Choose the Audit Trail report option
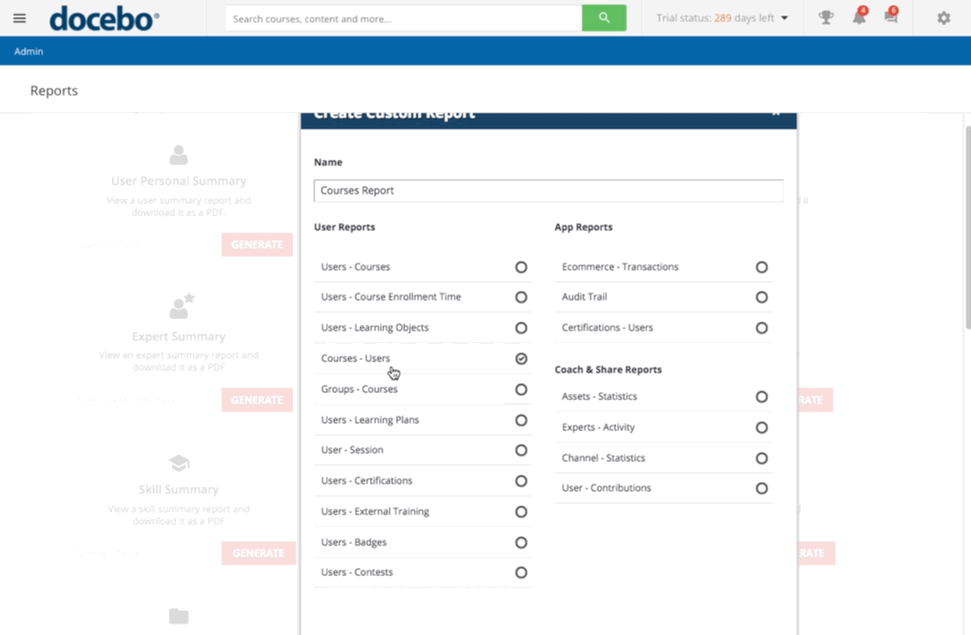971x635 pixels. [761, 297]
